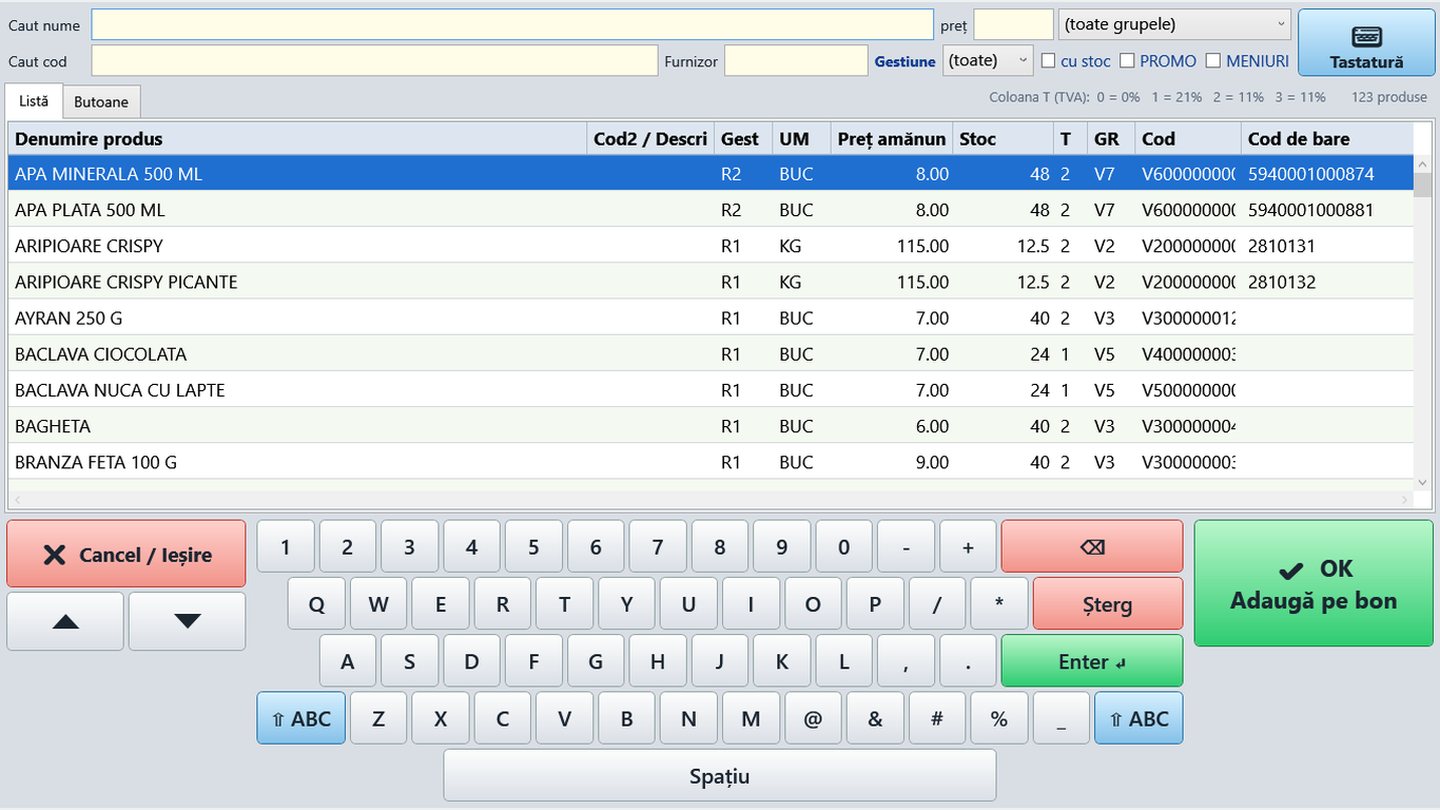Enable the 'cu stoc' checkbox
The height and width of the screenshot is (810, 1440).
[1048, 61]
